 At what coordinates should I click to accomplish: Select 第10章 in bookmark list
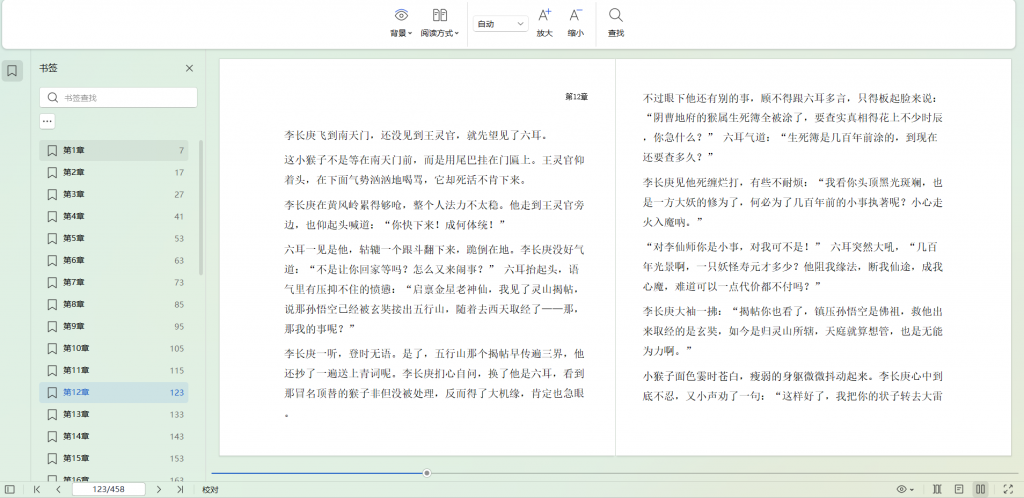click(x=114, y=349)
